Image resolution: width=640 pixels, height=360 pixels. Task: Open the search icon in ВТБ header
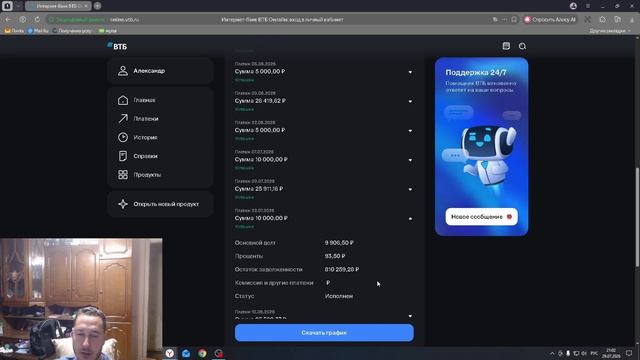click(522, 46)
